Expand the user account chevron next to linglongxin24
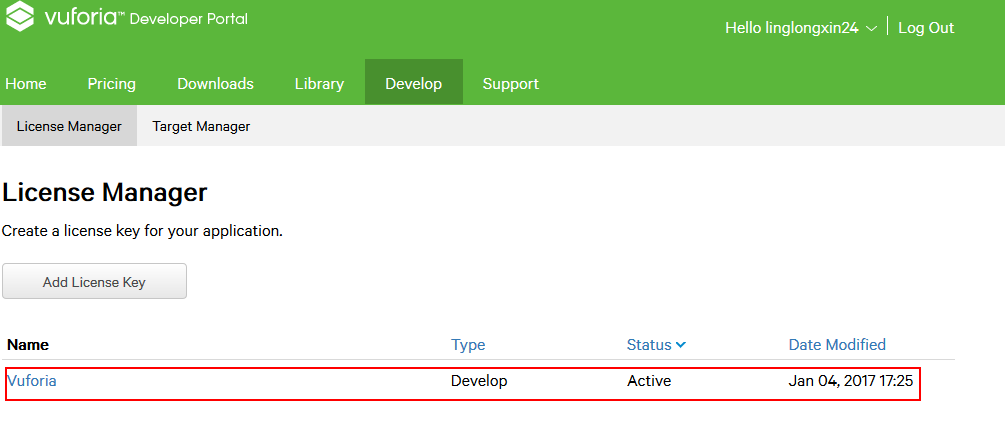Image resolution: width=1005 pixels, height=427 pixels. (x=870, y=28)
